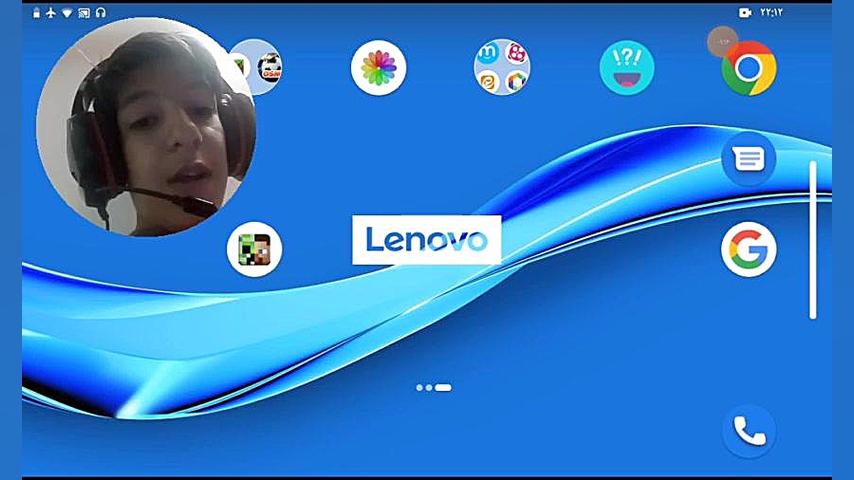Open the app folder with four icons
Screen dimensions: 854x480
502,68
